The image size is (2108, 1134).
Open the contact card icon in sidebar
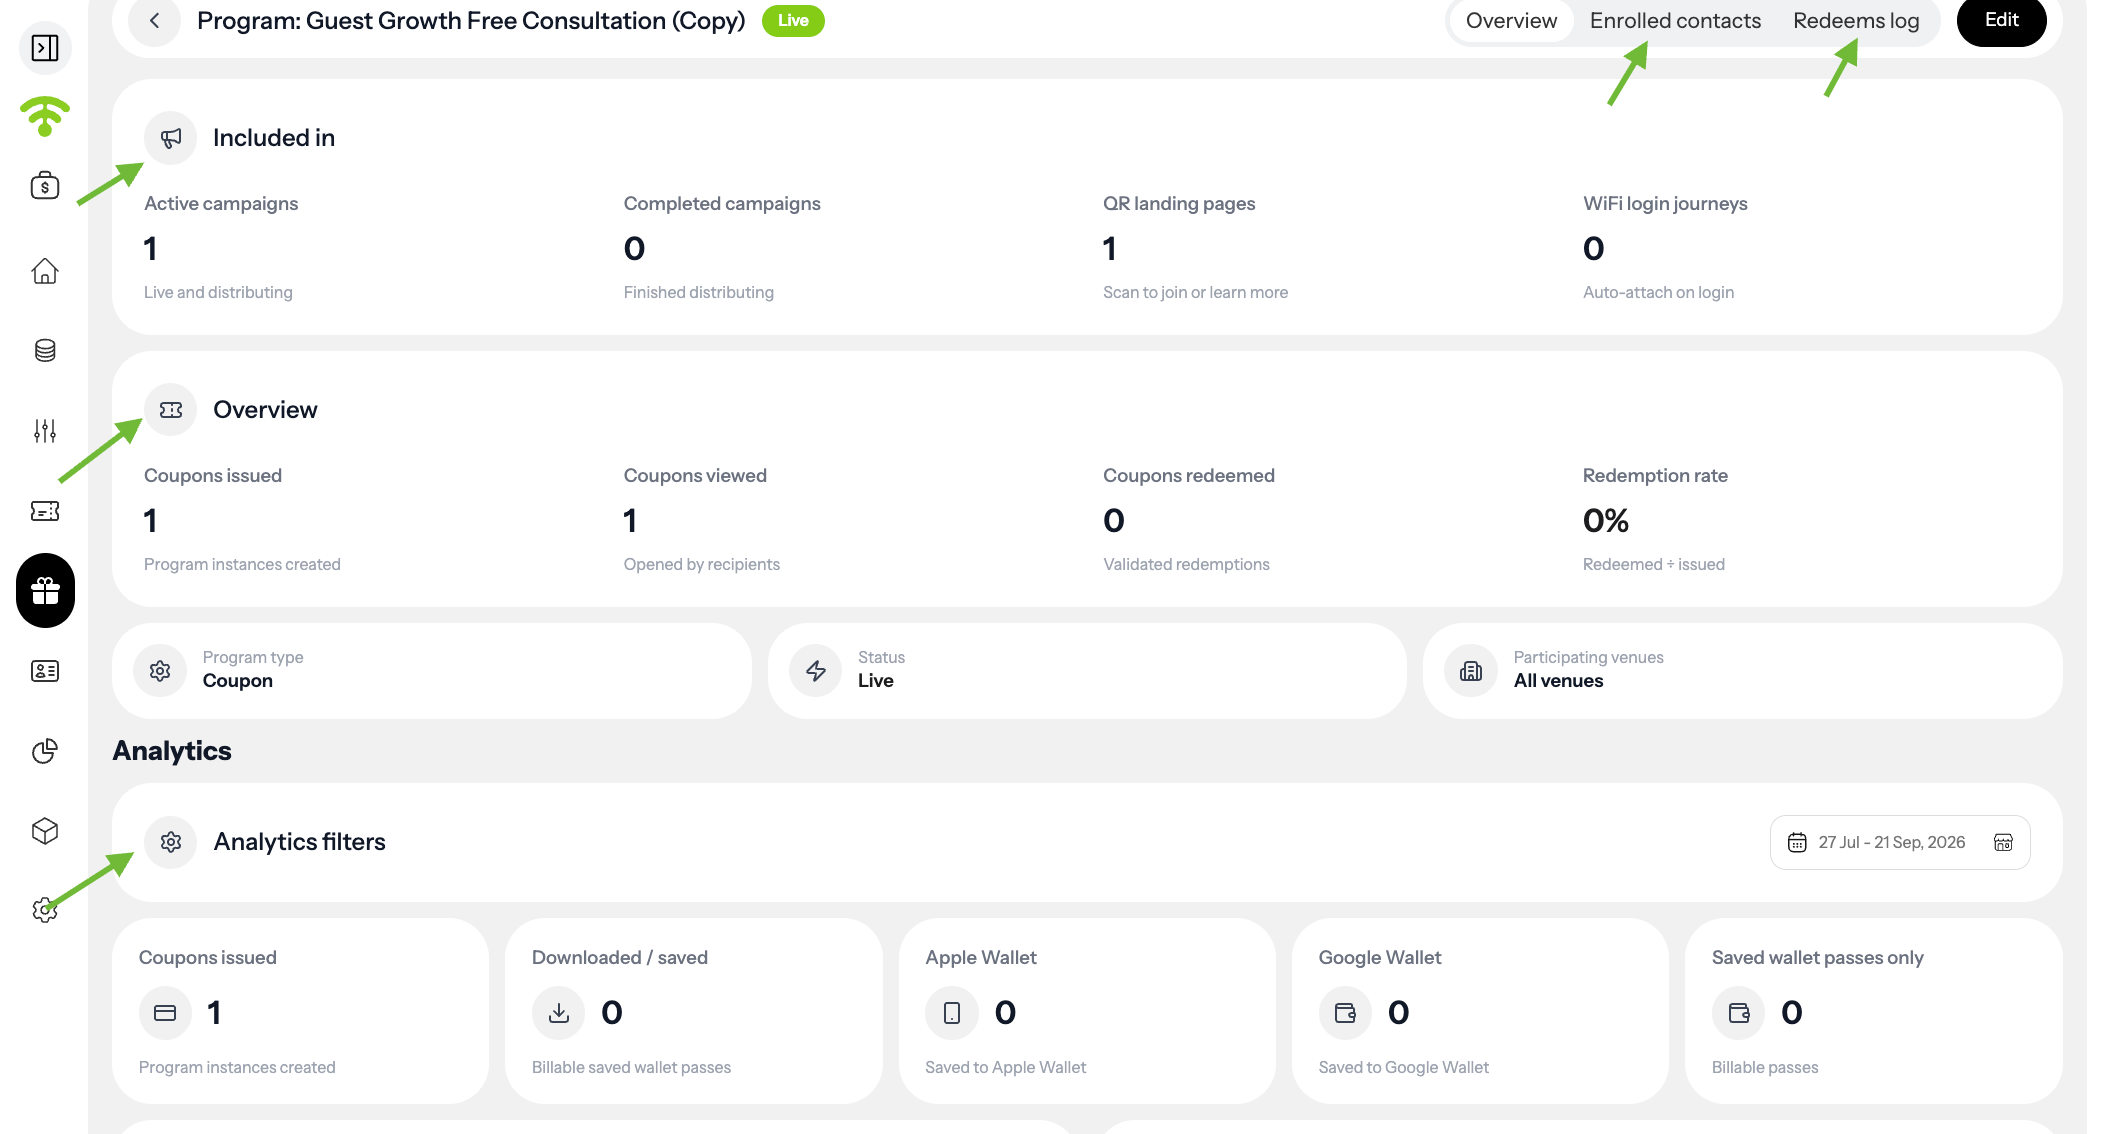tap(45, 671)
